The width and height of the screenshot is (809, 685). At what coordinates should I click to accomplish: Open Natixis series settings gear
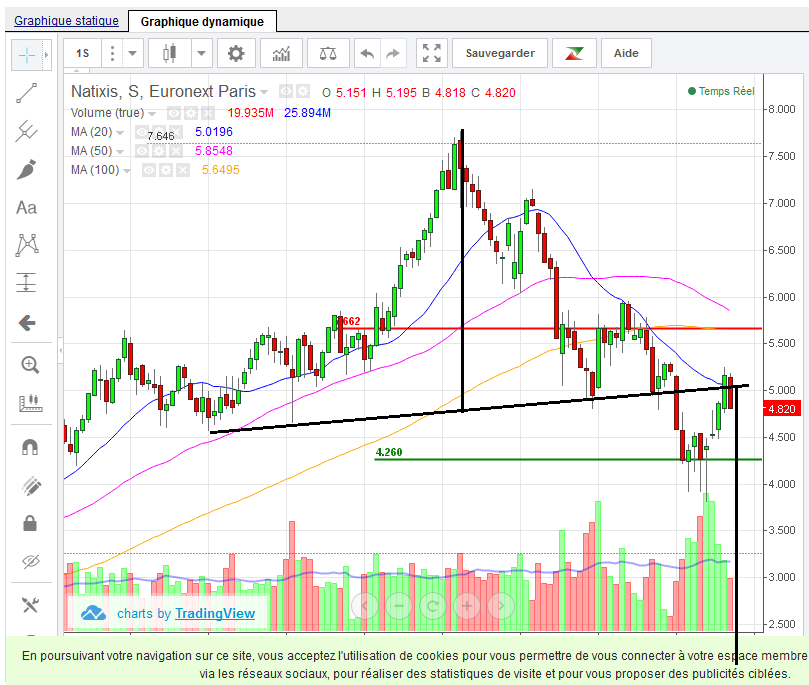pyautogui.click(x=303, y=92)
